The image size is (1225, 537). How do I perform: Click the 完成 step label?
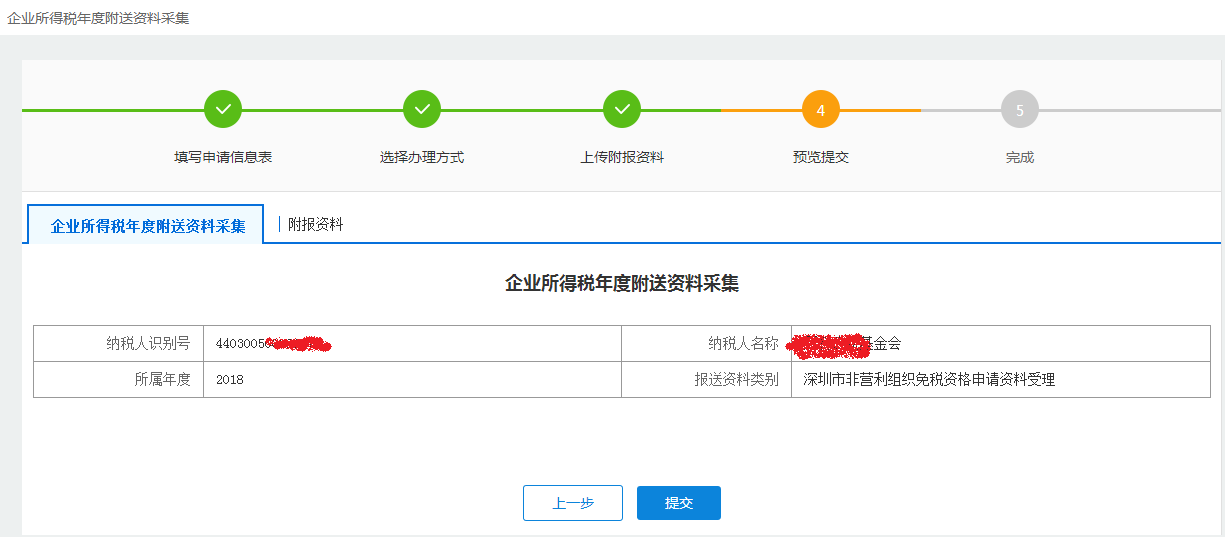click(x=1019, y=157)
